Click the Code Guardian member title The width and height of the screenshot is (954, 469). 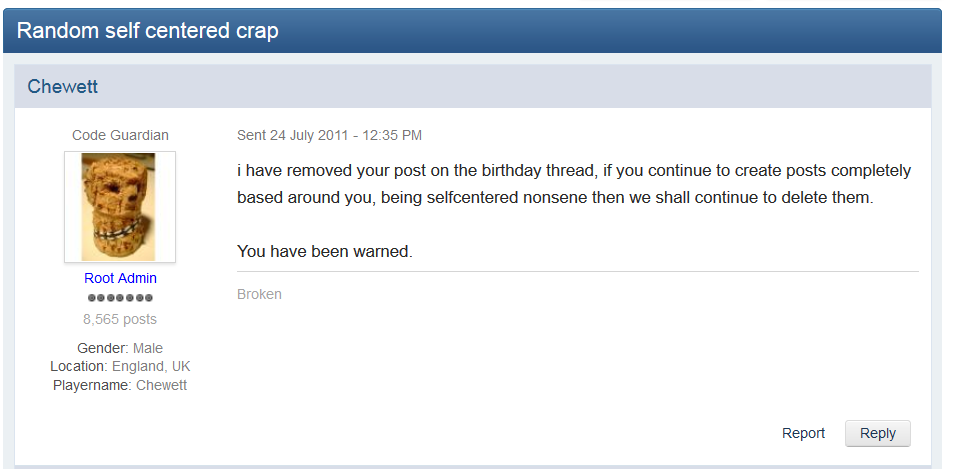coord(120,135)
